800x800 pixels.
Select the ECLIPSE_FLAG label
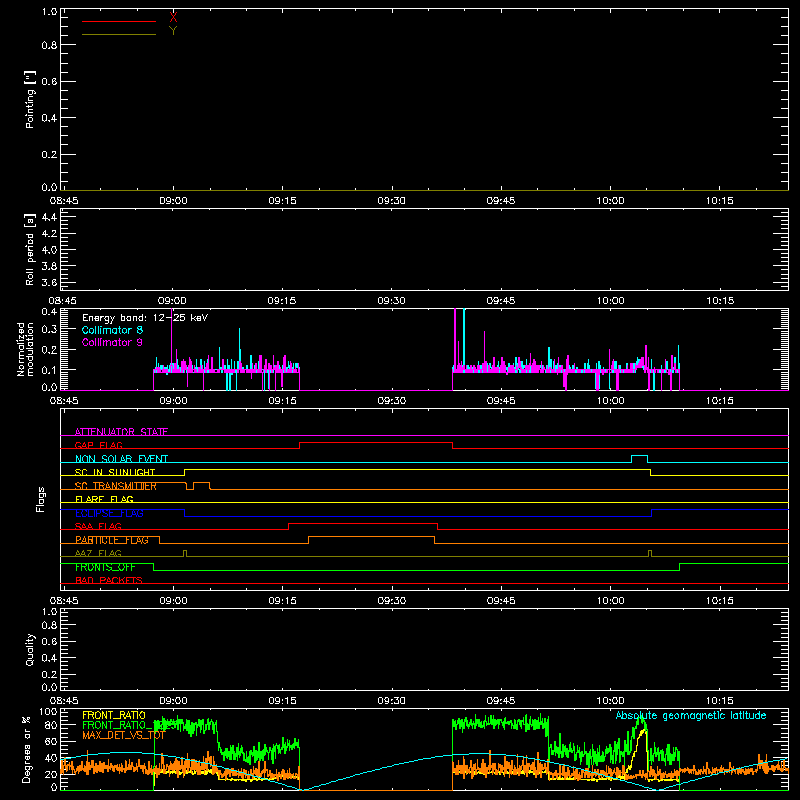pos(109,513)
